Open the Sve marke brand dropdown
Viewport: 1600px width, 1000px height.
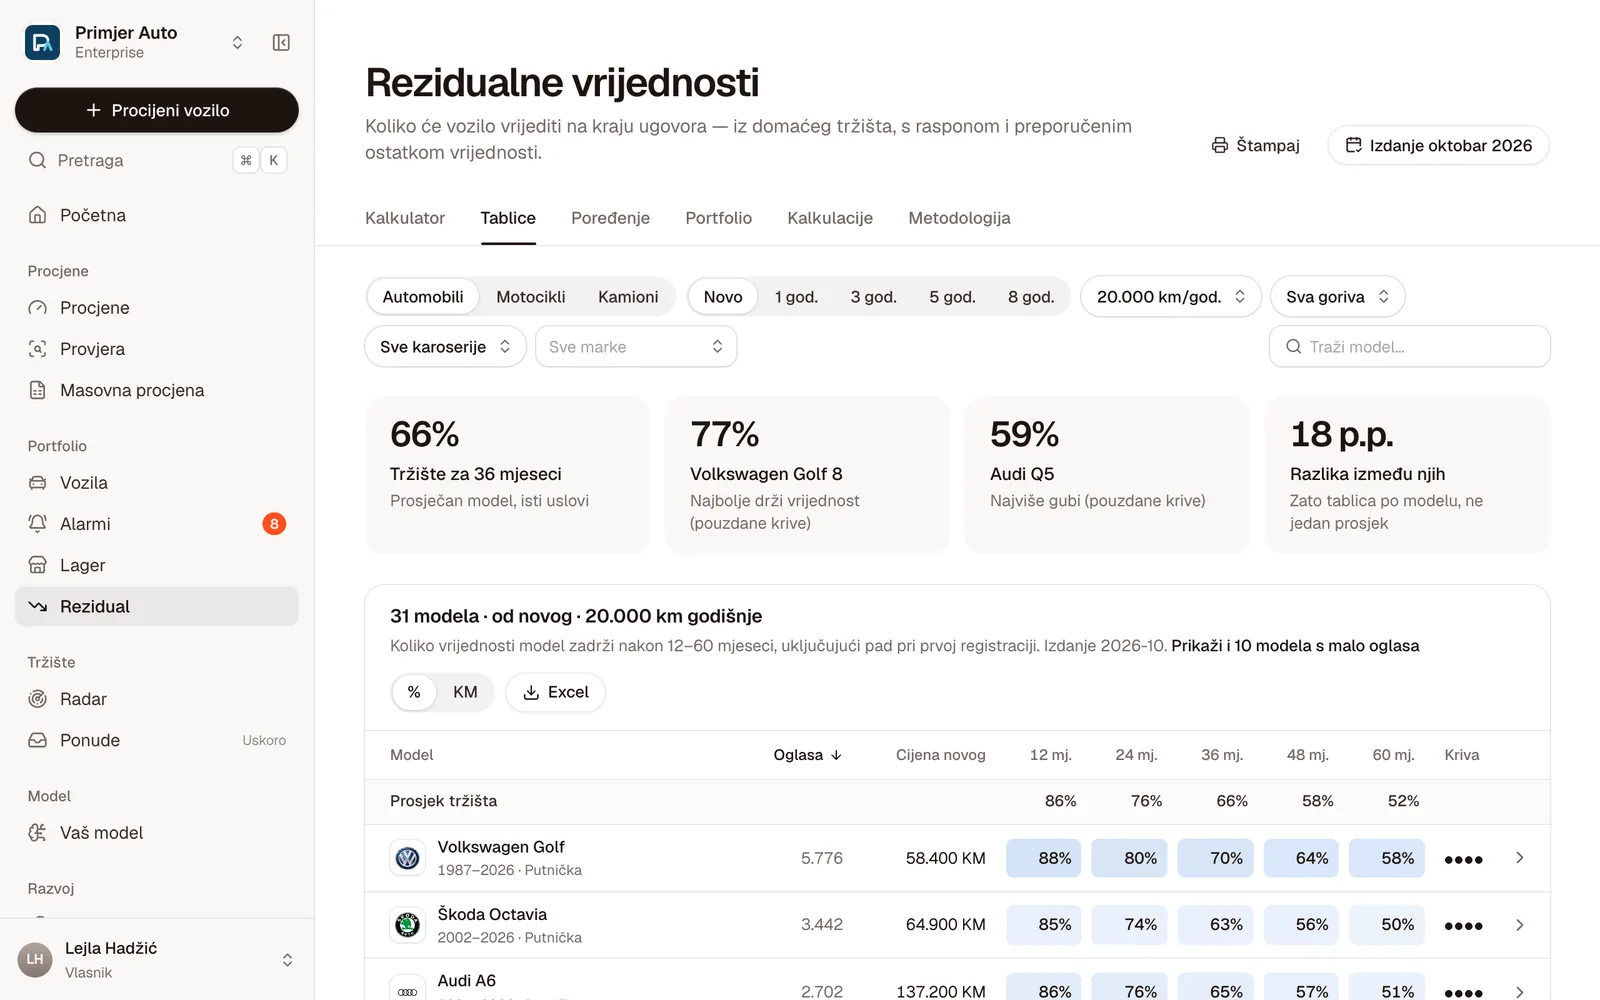(636, 347)
